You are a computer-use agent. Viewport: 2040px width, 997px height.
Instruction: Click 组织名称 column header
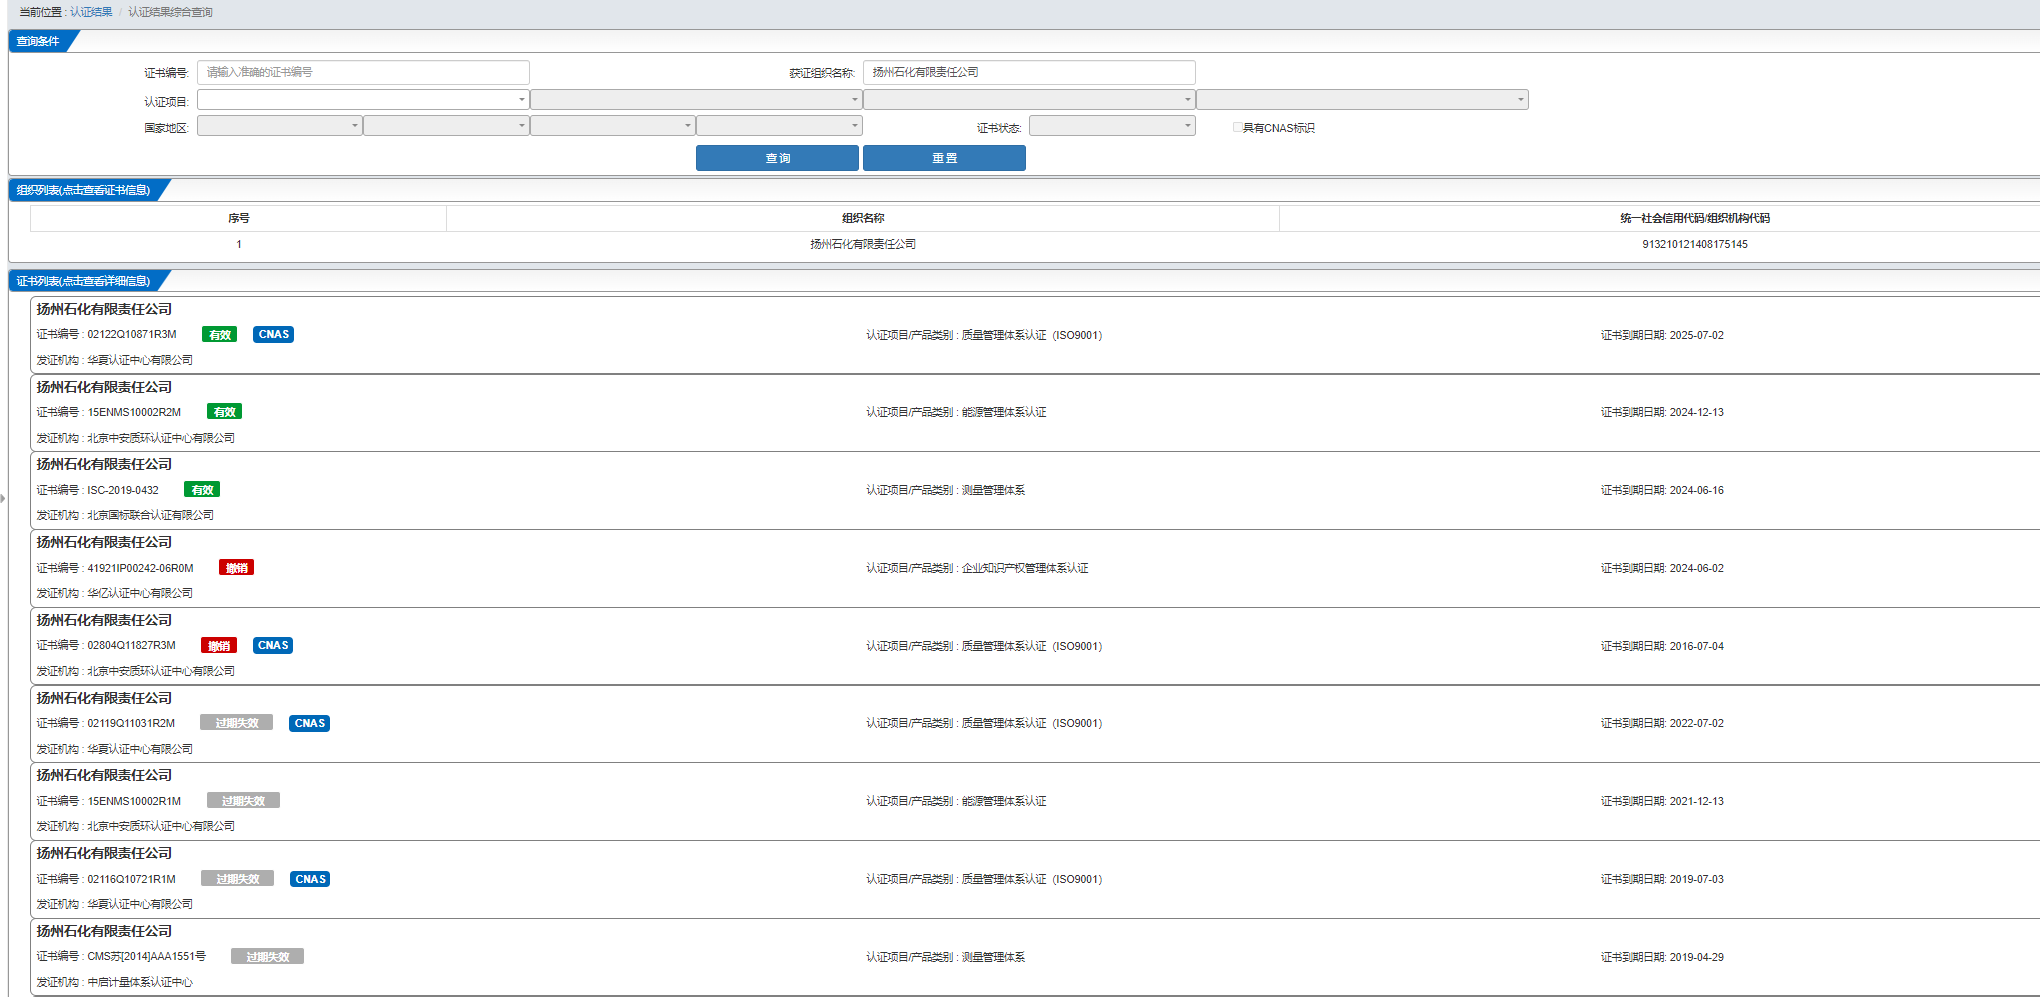(x=863, y=218)
